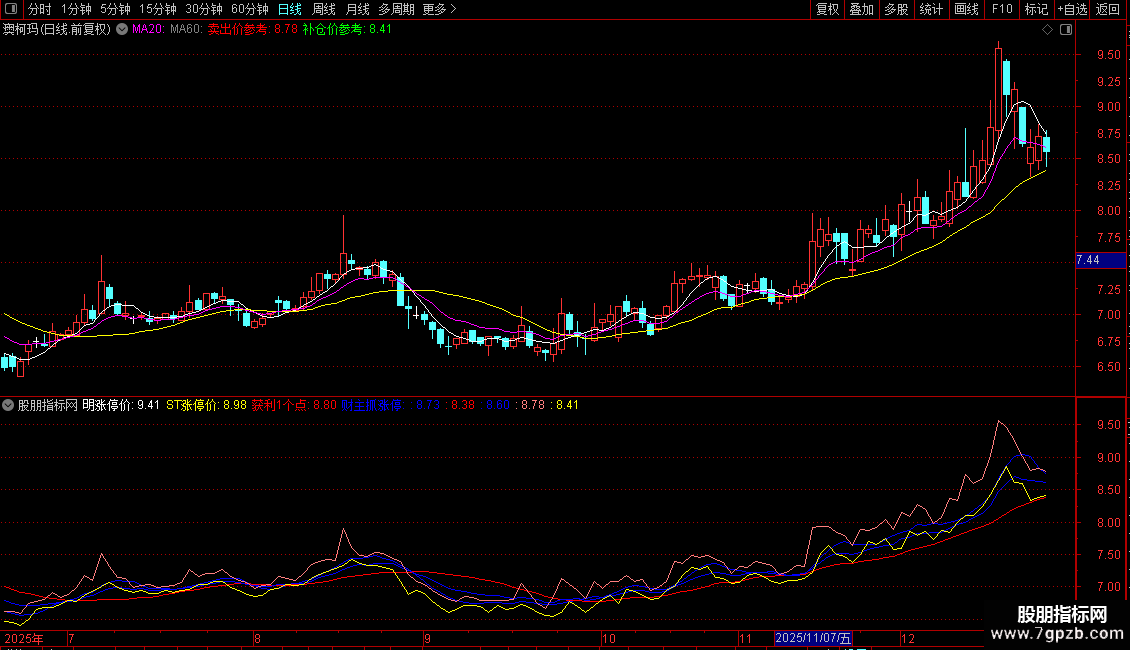Select the 日线 daily tab
Screen dimensions: 1130x650
coord(290,9)
